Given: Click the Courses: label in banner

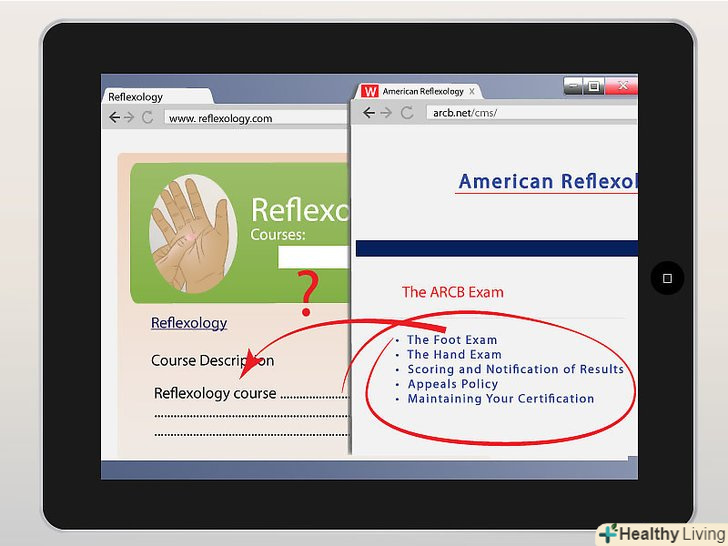Looking at the screenshot, I should point(278,234).
